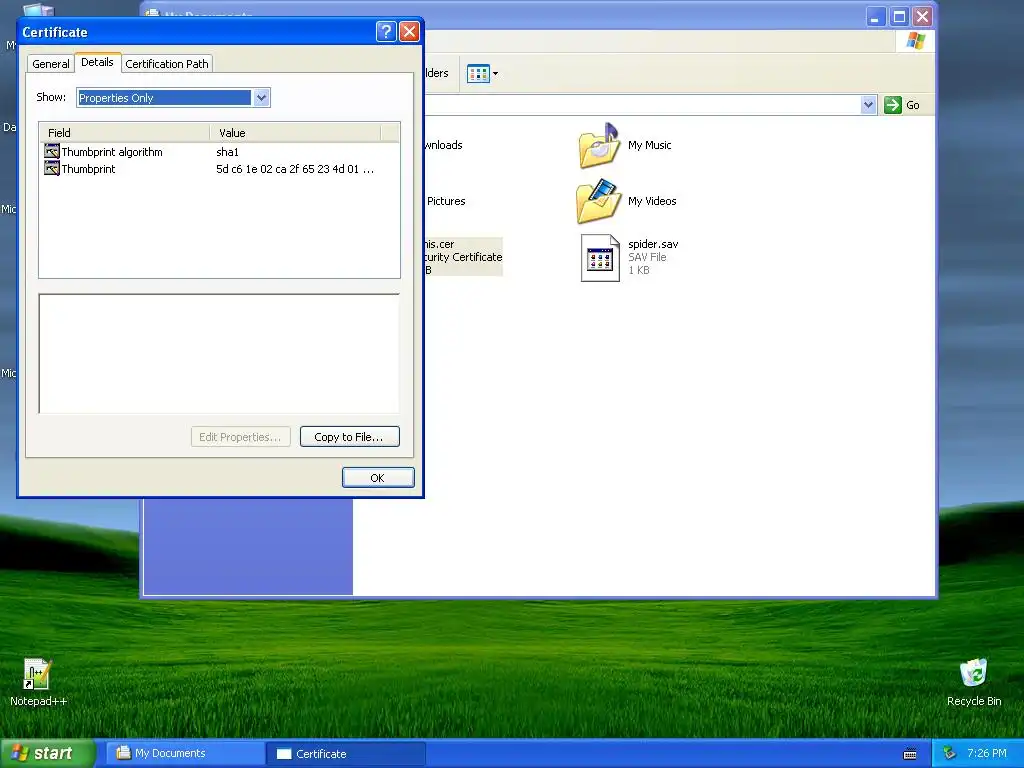Open the Start menu
1024x768 pixels.
(x=47, y=753)
